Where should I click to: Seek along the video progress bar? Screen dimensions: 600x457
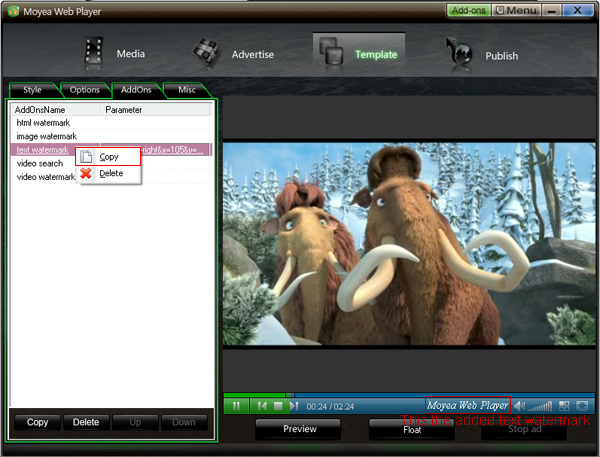click(409, 395)
